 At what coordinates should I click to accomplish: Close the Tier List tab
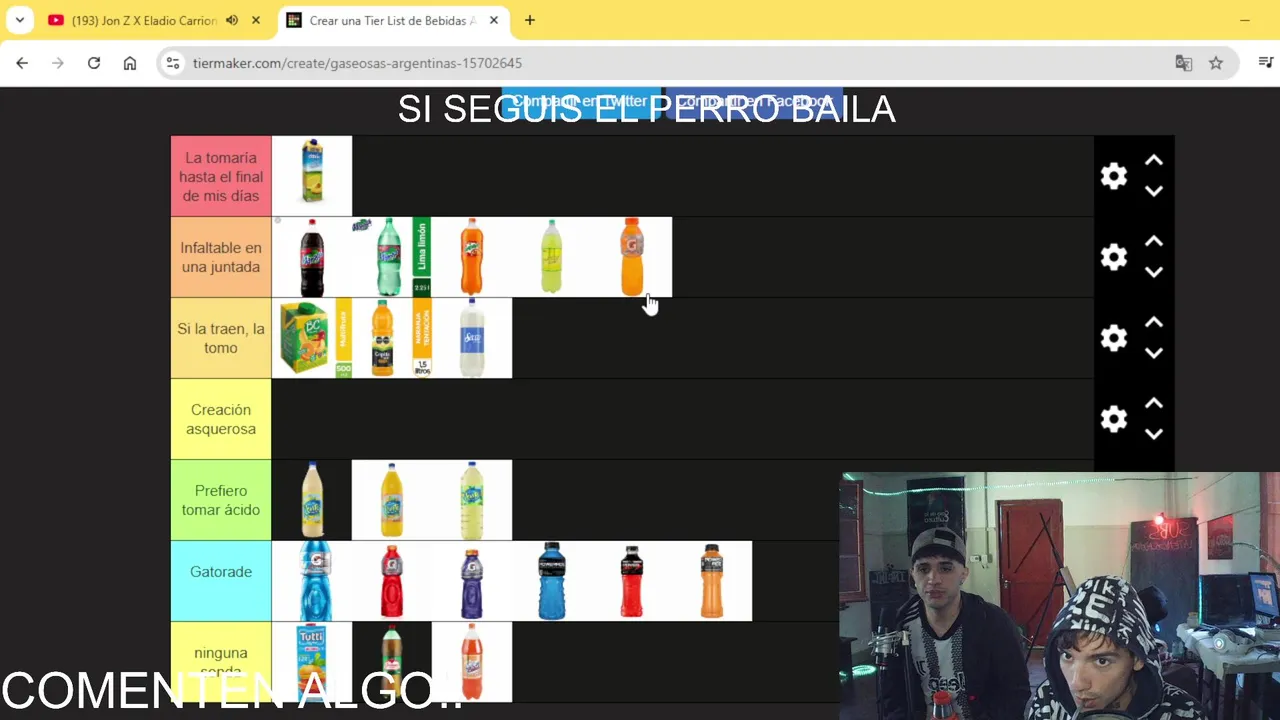pyautogui.click(x=494, y=20)
